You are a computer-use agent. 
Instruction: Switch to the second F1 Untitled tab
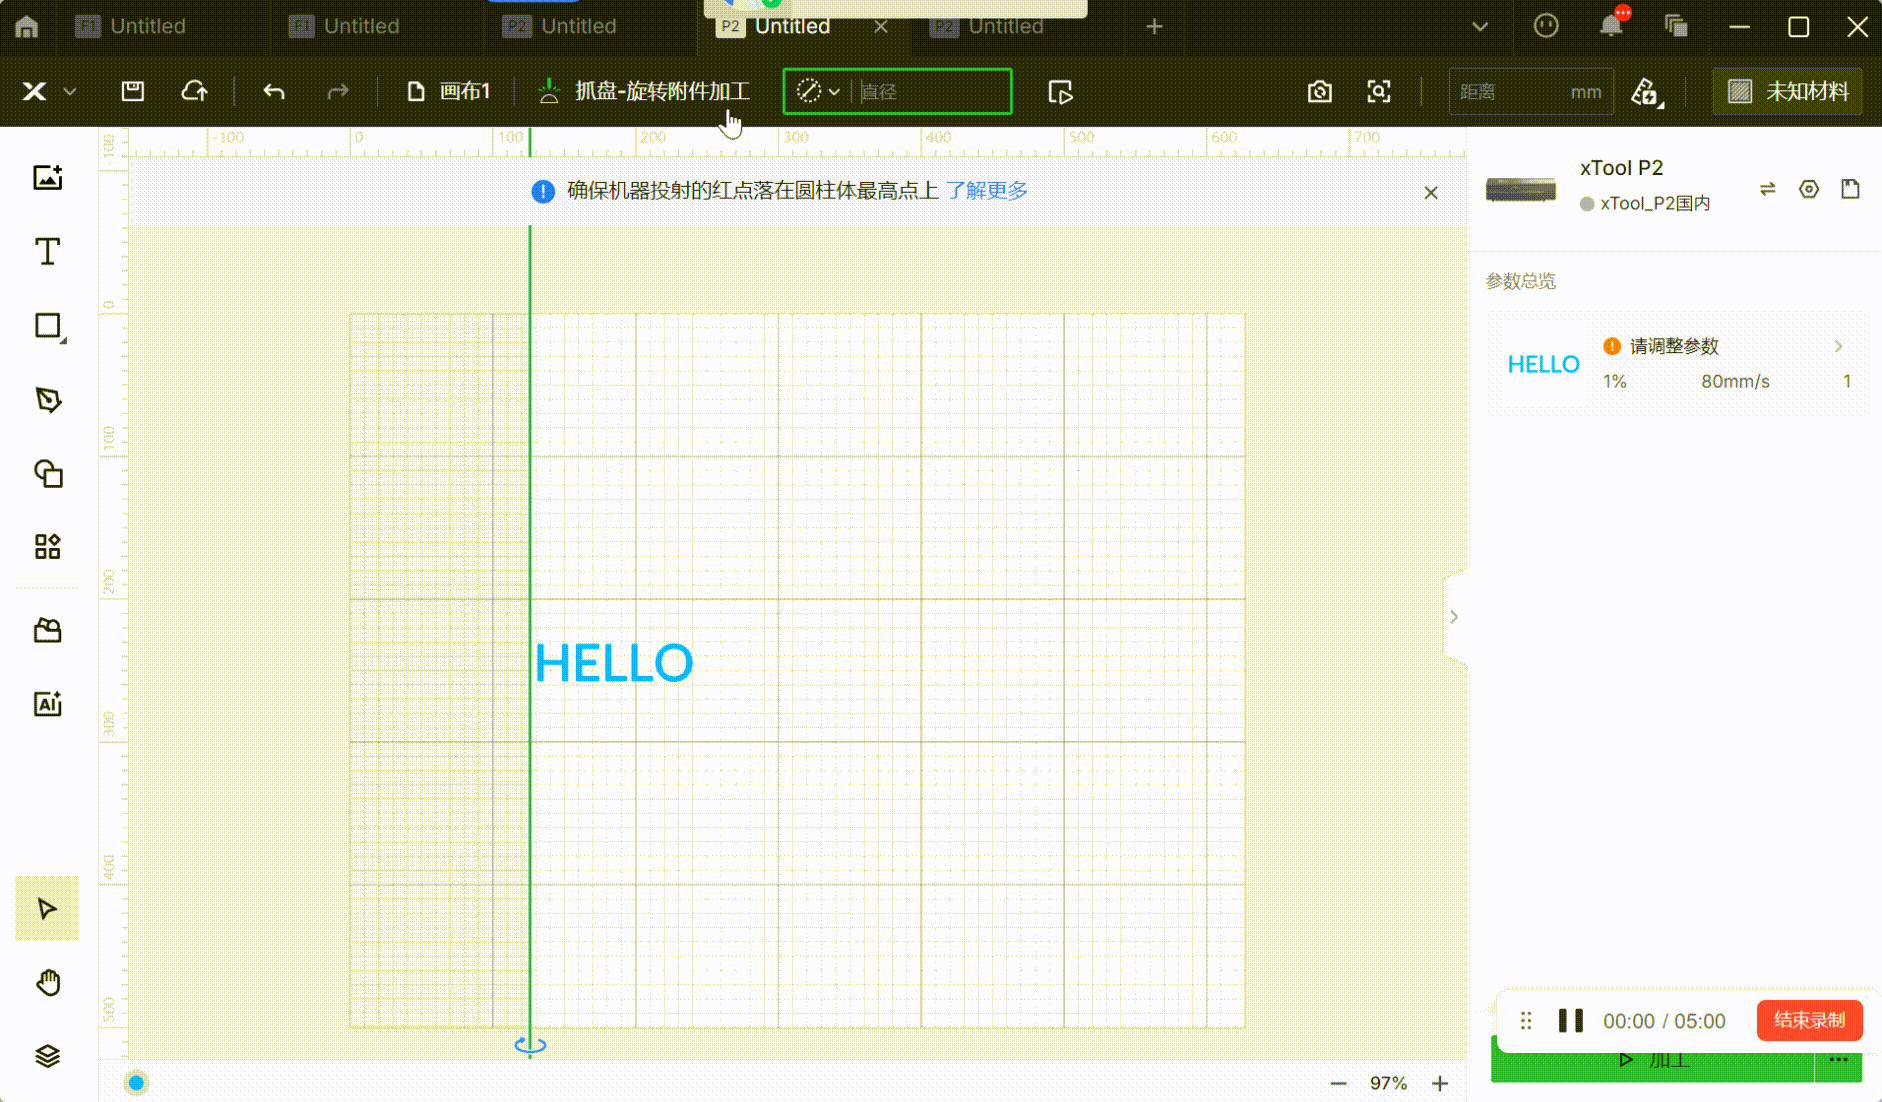345,26
